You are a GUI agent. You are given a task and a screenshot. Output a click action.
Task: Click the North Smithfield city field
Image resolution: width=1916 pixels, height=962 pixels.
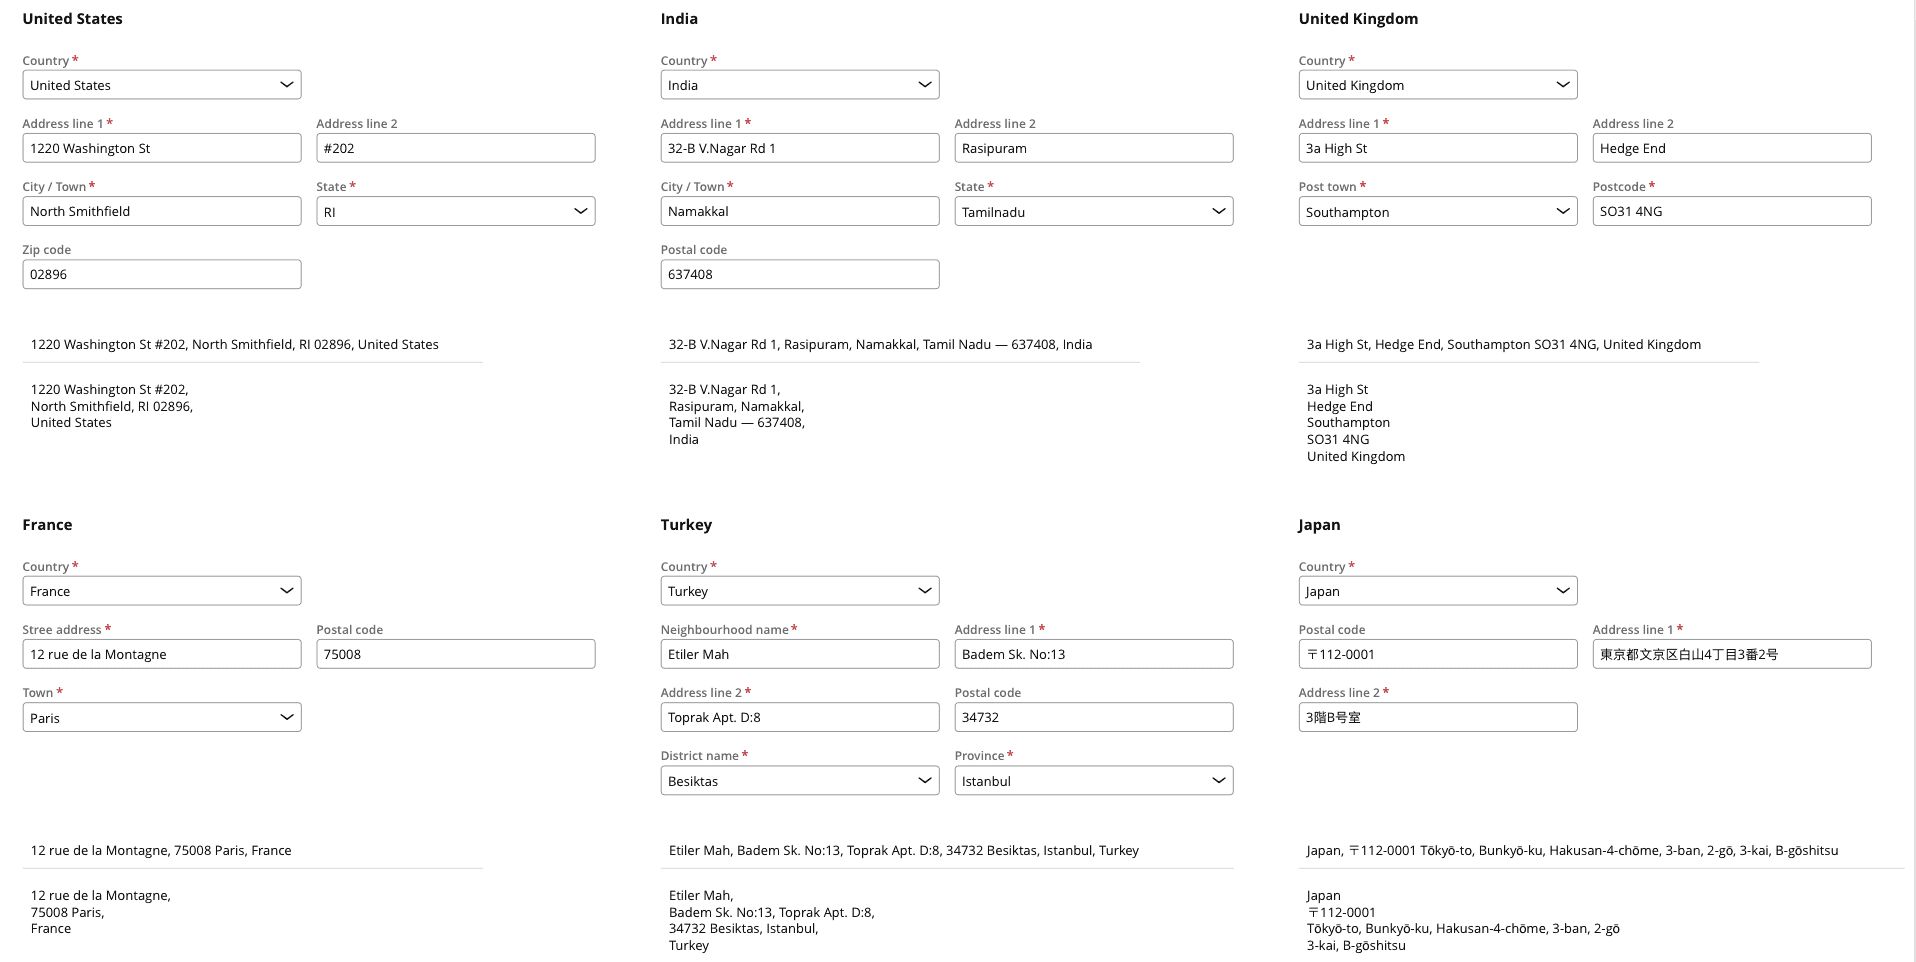162,211
